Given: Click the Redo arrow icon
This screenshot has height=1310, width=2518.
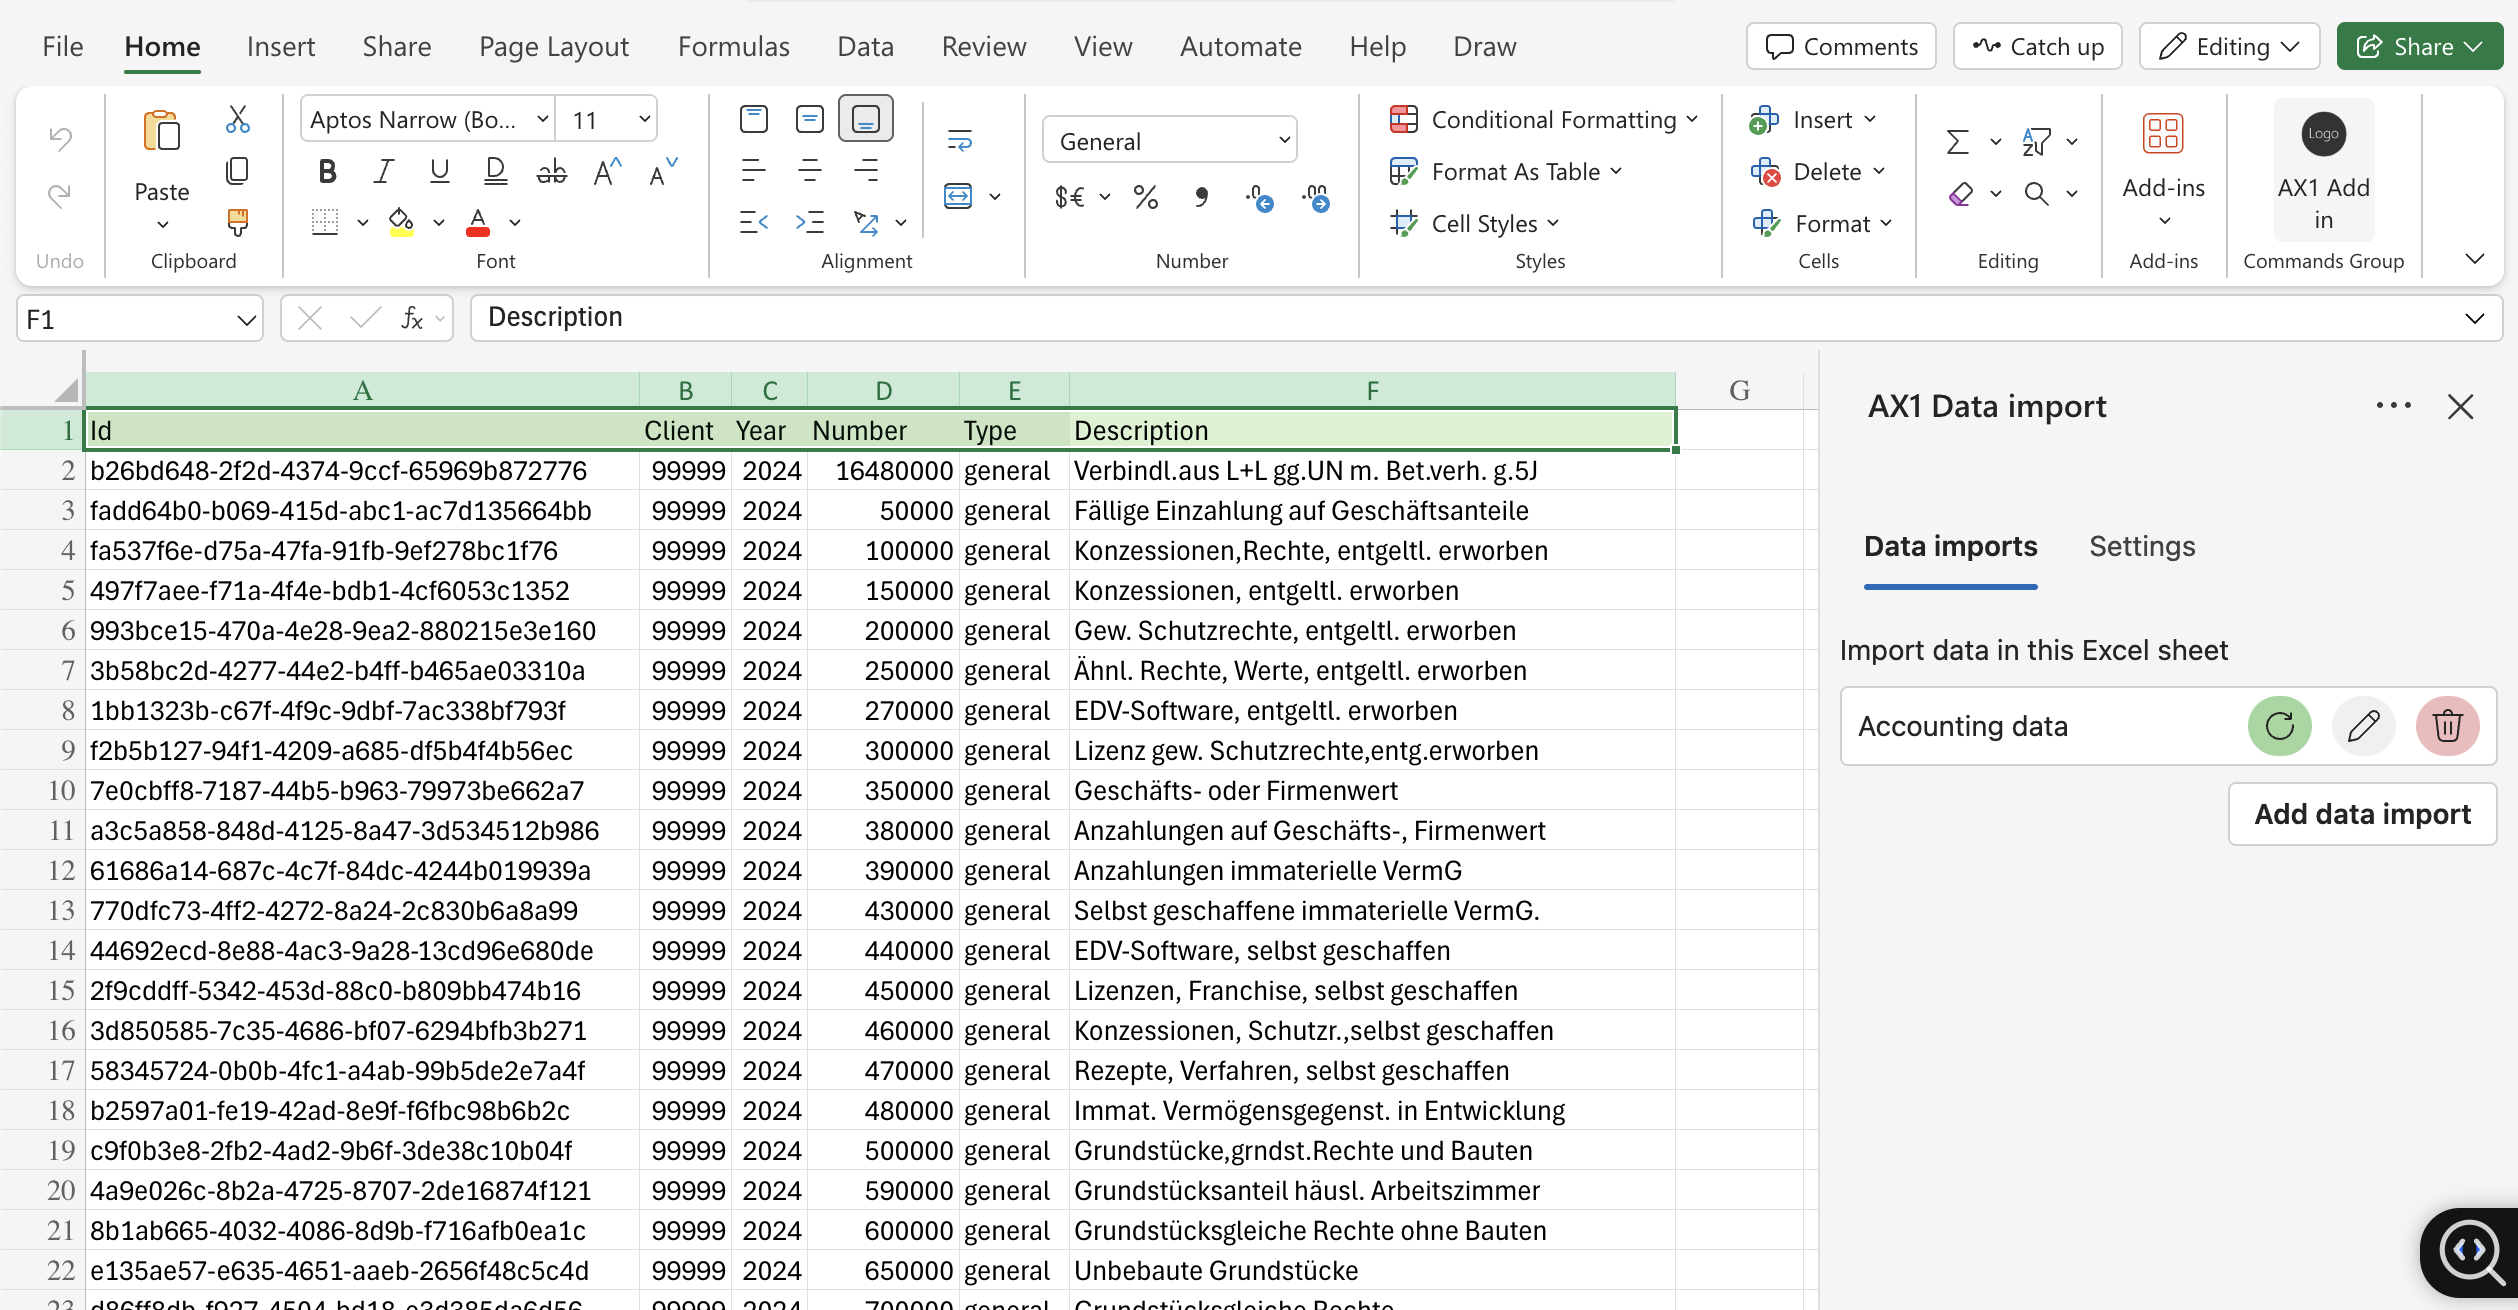Looking at the screenshot, I should [60, 194].
